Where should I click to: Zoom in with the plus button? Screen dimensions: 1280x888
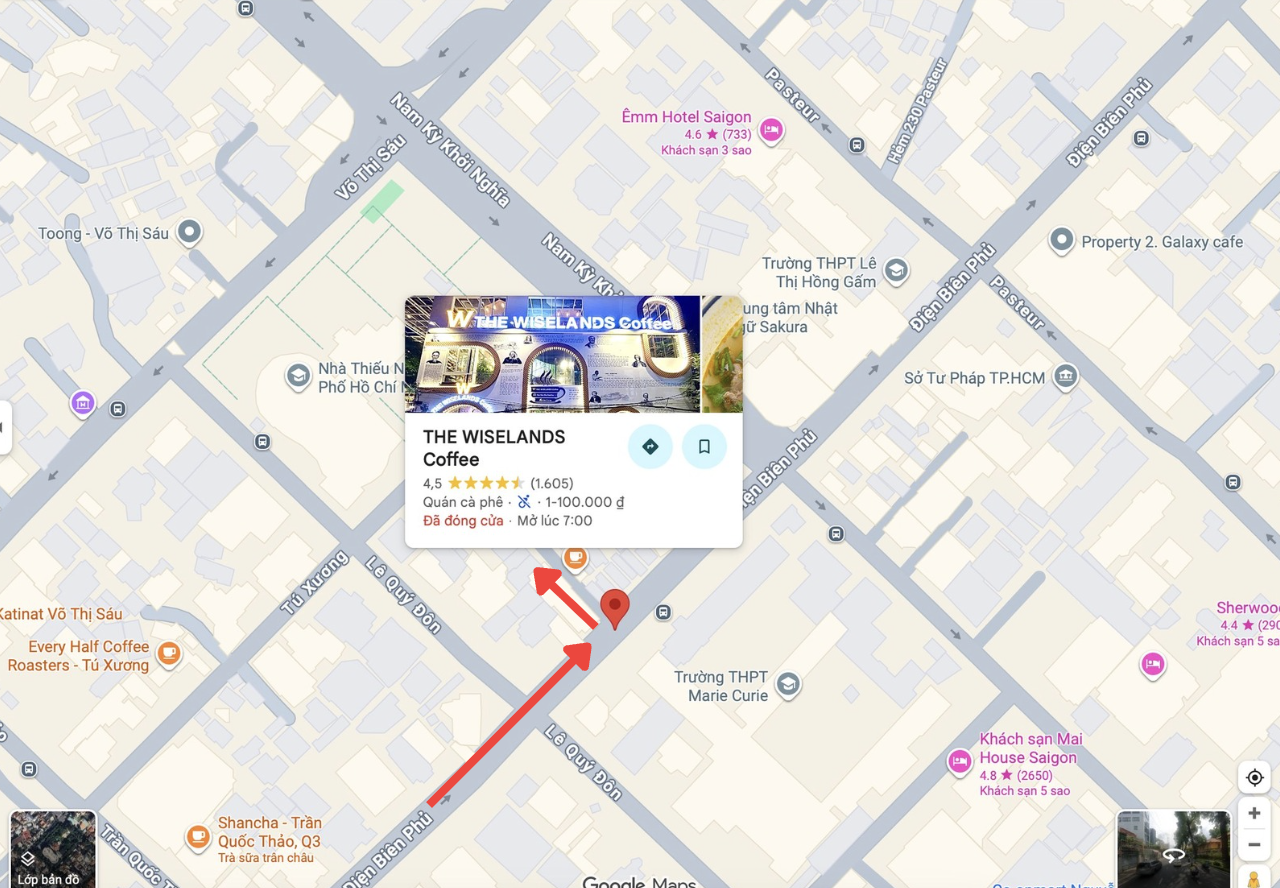point(1254,813)
